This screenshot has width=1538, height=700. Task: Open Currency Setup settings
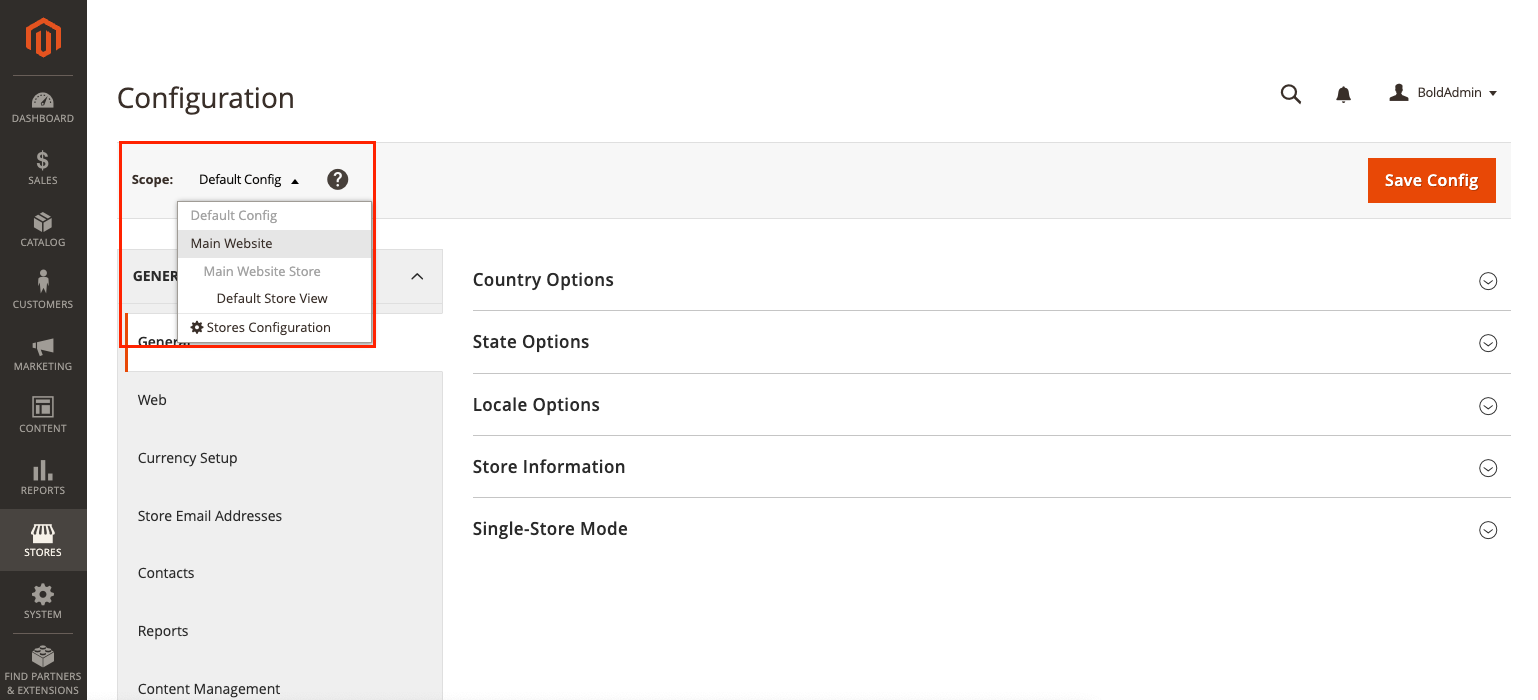(x=187, y=457)
